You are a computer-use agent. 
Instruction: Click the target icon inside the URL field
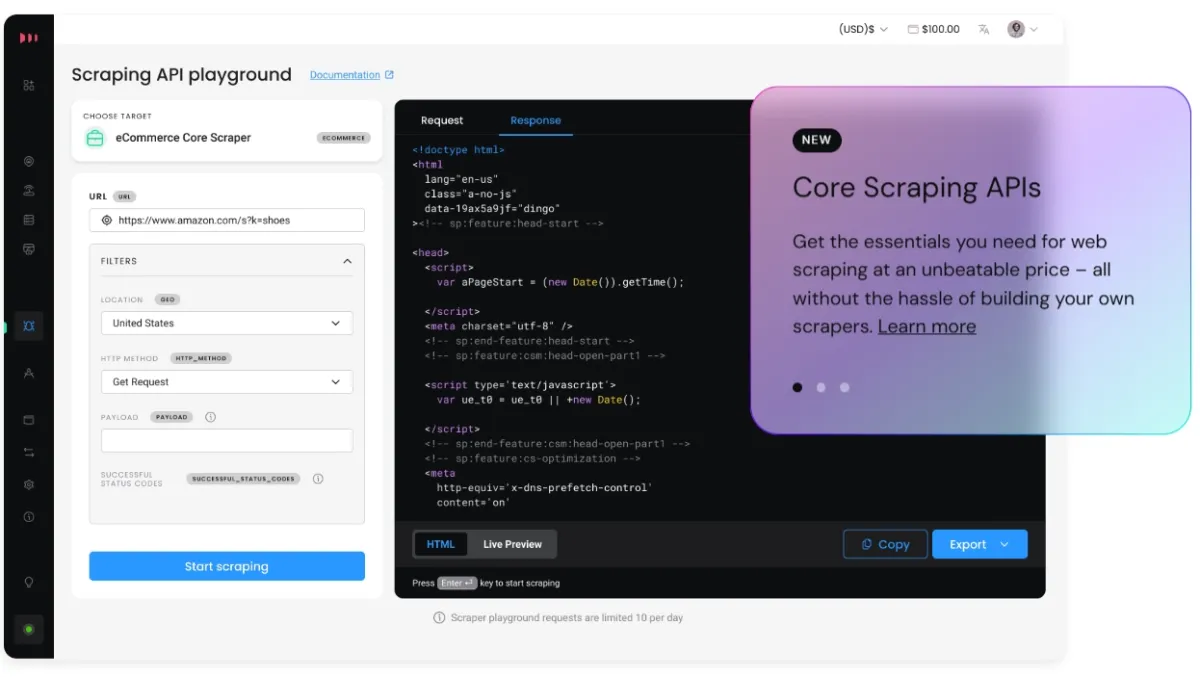pos(107,220)
